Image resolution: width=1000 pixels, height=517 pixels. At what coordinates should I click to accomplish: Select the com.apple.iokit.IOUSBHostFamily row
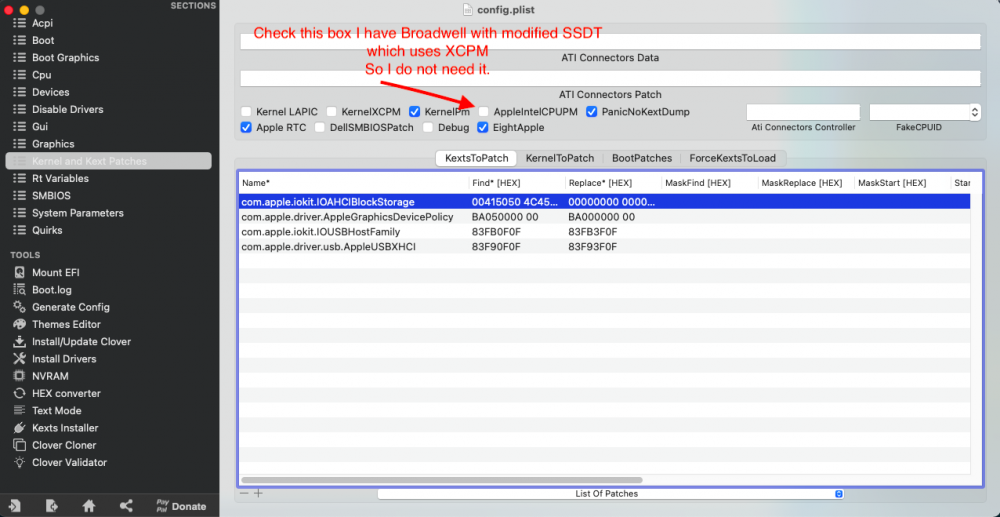(605, 231)
